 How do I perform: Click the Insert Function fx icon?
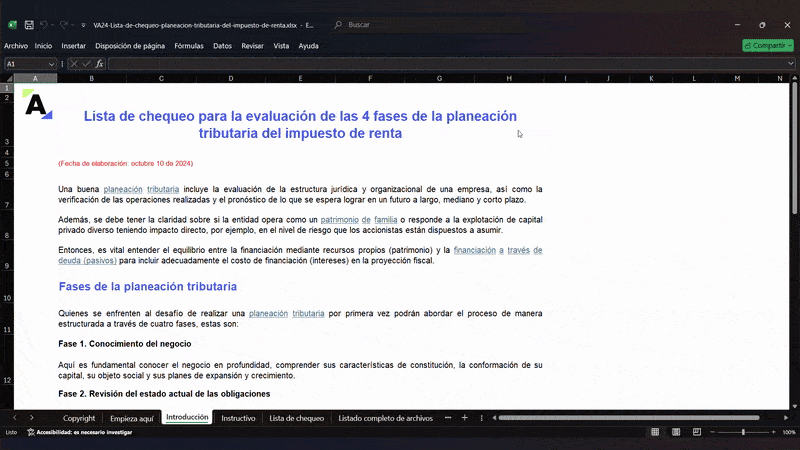[99, 64]
